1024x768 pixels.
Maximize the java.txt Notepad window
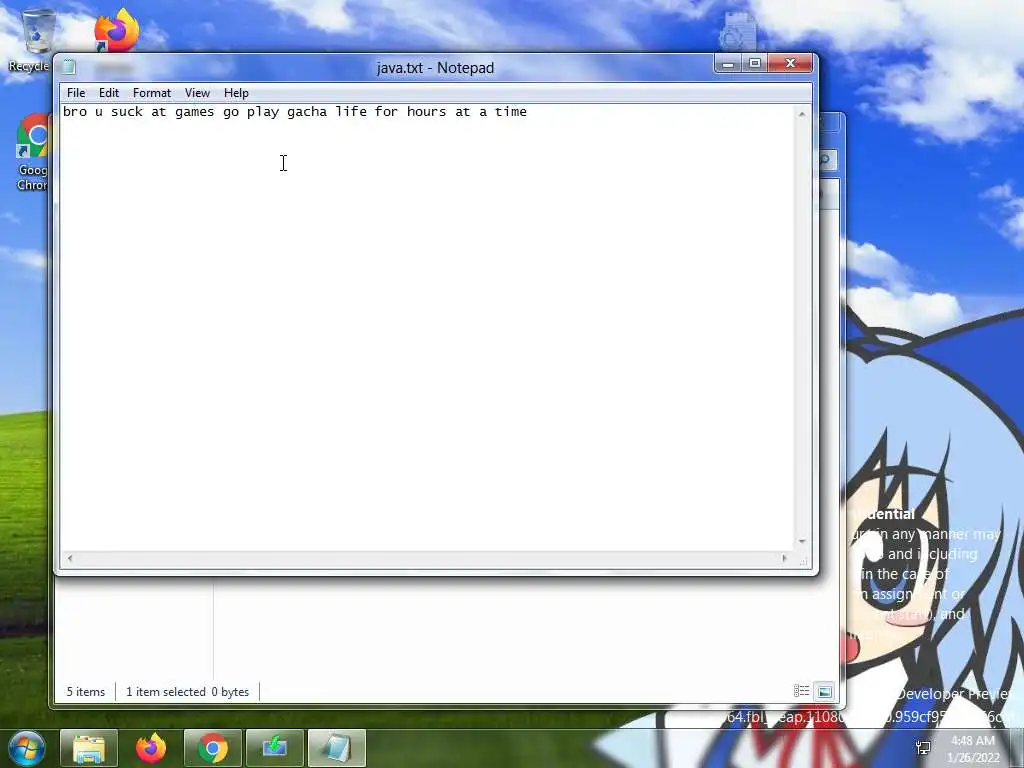tap(755, 63)
